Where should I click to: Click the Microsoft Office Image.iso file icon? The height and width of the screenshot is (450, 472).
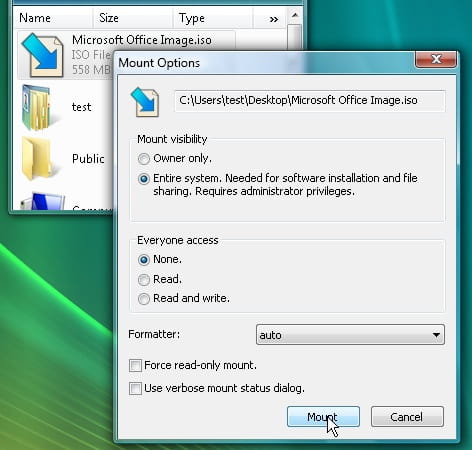click(x=42, y=55)
